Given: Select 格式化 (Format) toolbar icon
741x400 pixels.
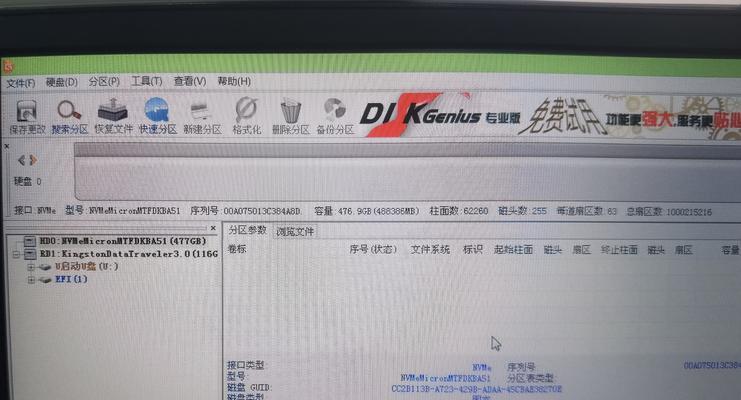Looking at the screenshot, I should coord(247,116).
